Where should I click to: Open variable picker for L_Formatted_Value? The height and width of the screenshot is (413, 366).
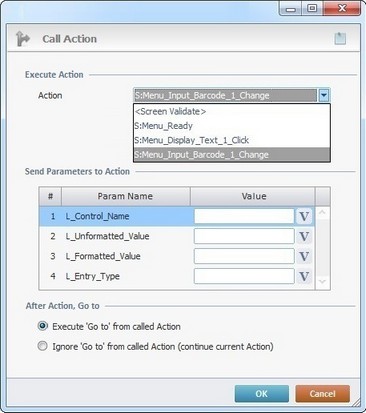pos(304,256)
